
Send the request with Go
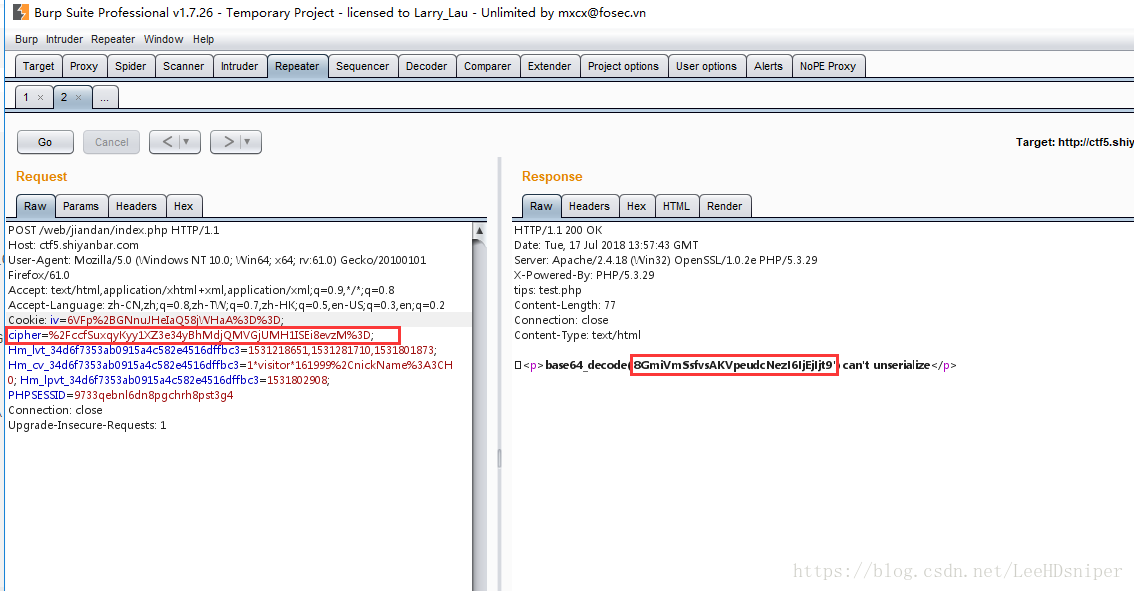(45, 142)
